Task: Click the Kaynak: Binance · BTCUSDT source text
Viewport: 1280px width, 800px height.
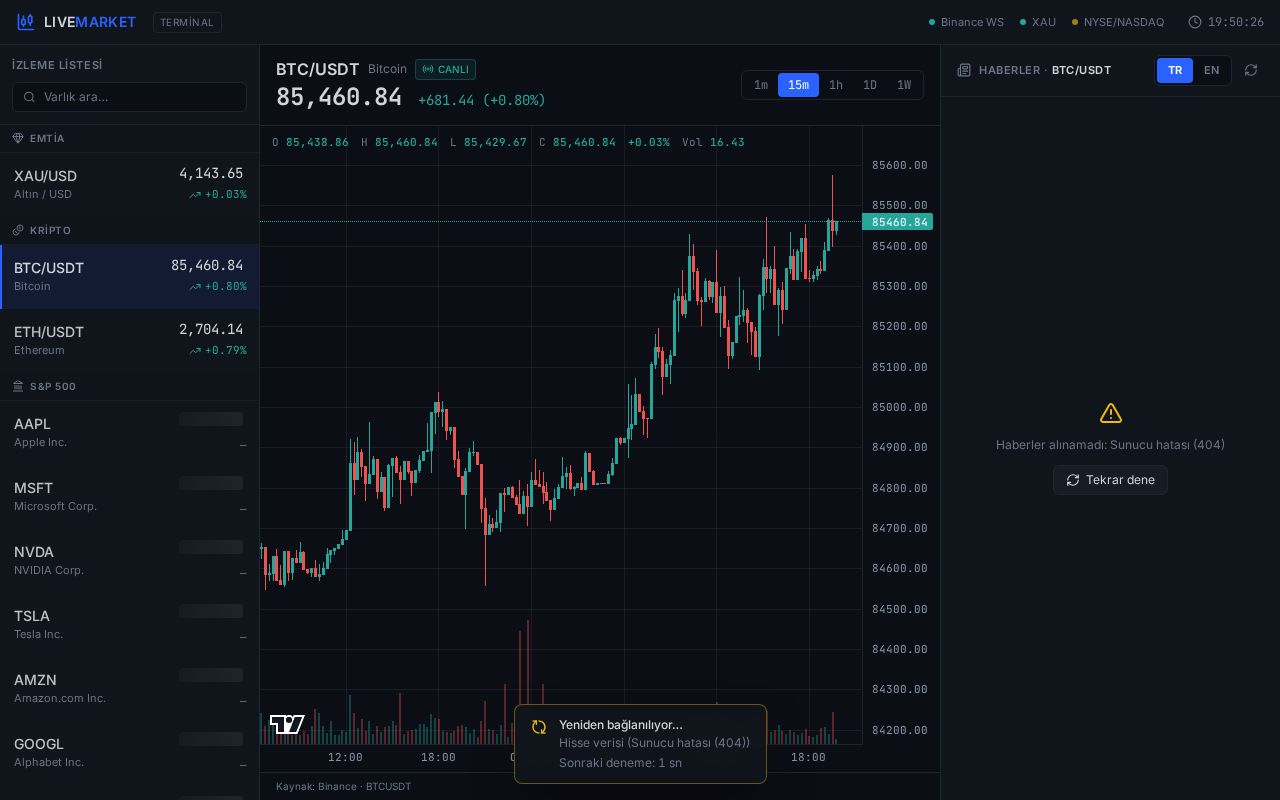Action: tap(343, 786)
